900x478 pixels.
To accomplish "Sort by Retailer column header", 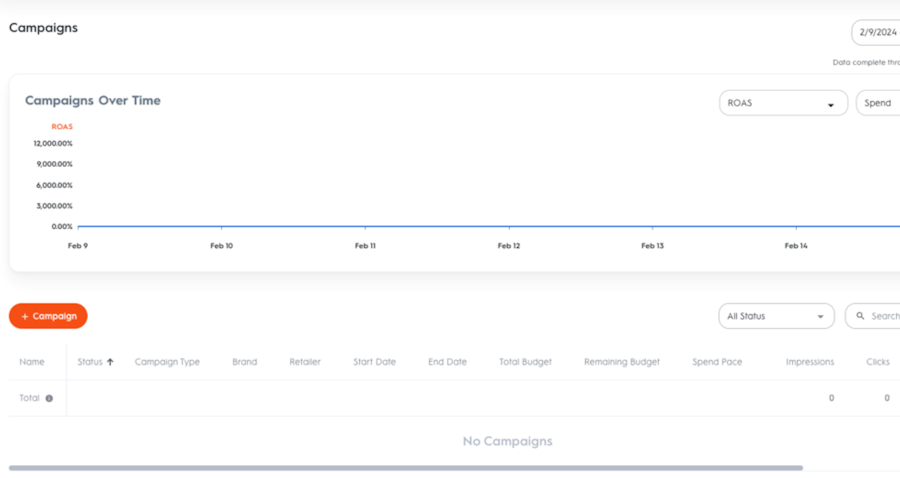I will pos(305,362).
